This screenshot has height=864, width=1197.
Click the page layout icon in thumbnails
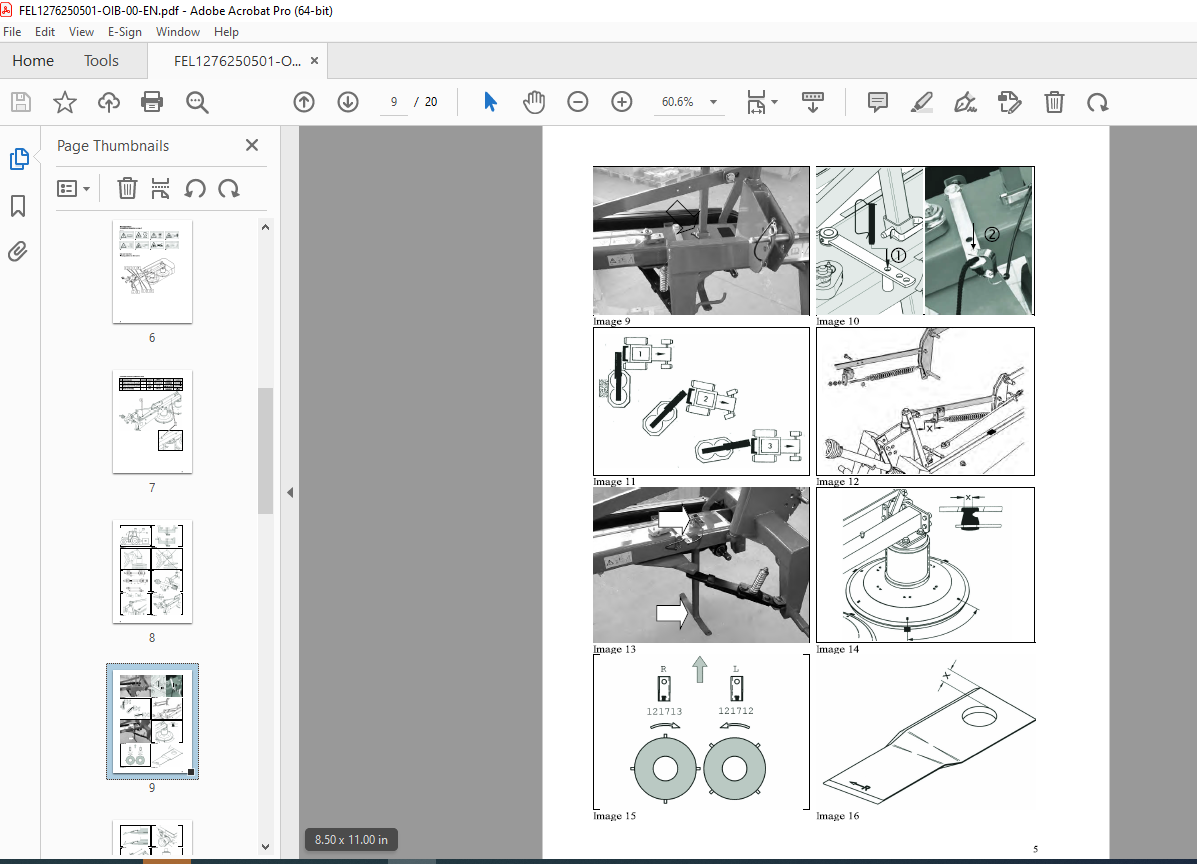pos(160,189)
